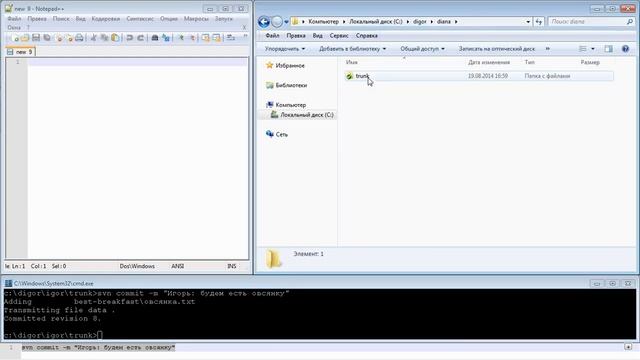
Task: Open Find with the binoculars icon
Action: tap(155, 38)
